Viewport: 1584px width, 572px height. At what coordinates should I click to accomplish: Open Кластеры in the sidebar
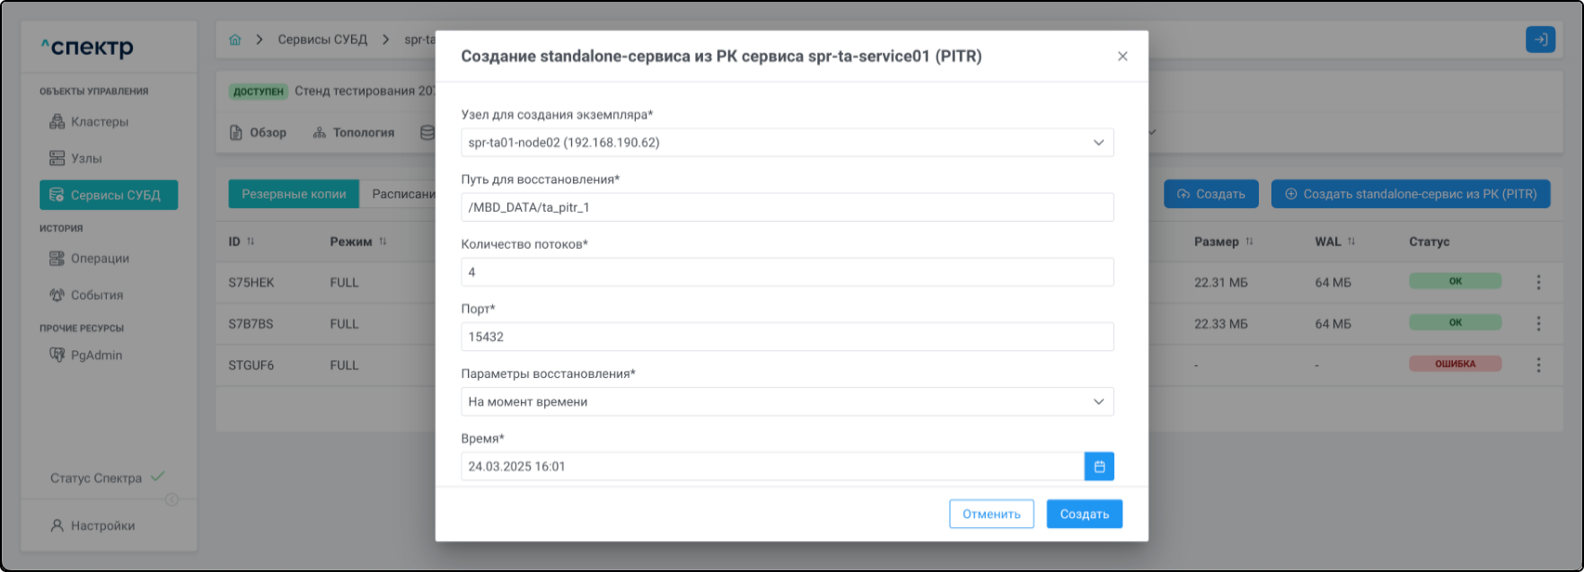point(99,122)
